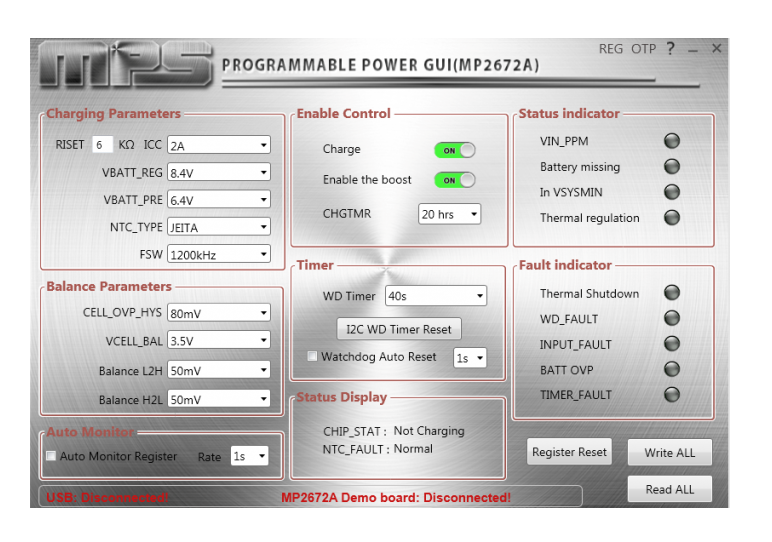Close the Programmable Power GUI window
The image size is (772, 542).
pyautogui.click(x=716, y=48)
